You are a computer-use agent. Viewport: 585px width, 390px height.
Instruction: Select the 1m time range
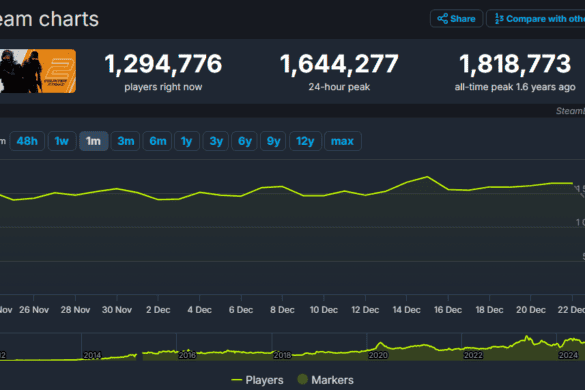point(94,141)
